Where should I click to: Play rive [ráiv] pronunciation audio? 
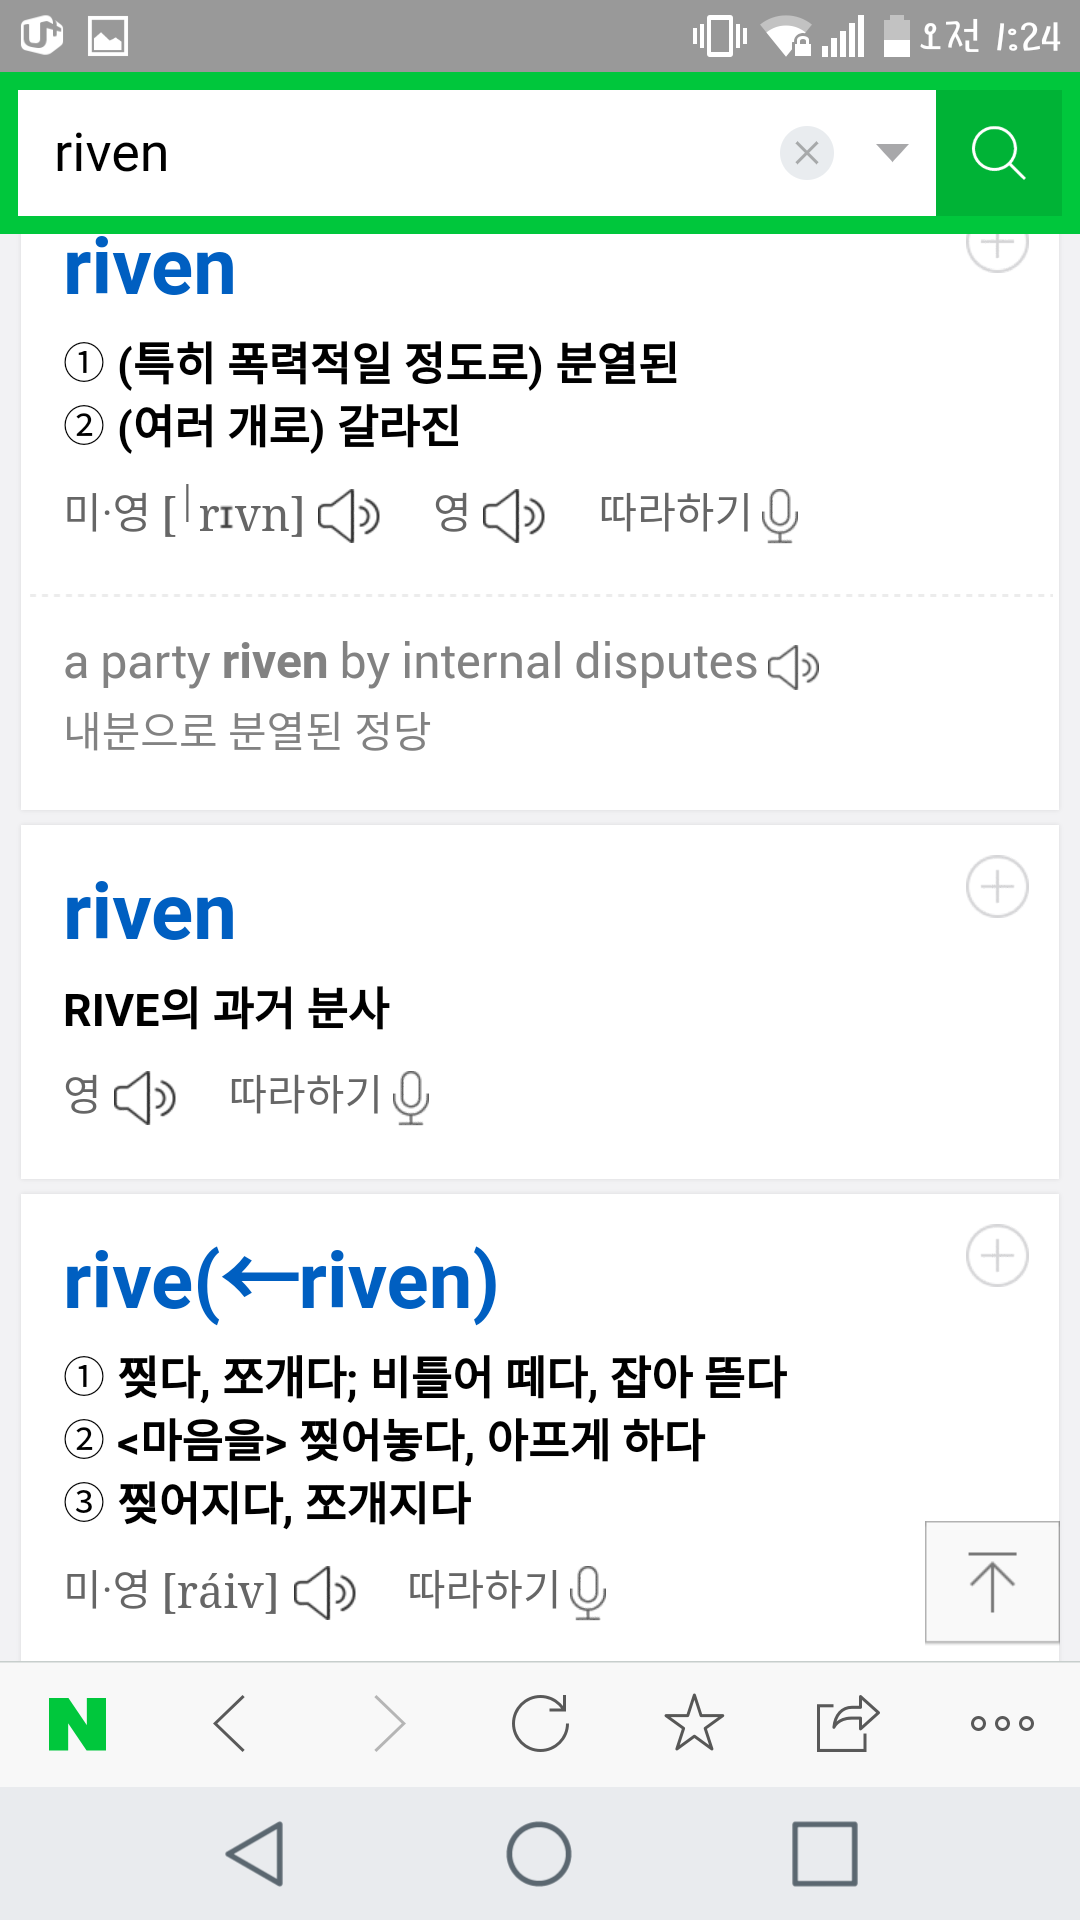tap(325, 1592)
